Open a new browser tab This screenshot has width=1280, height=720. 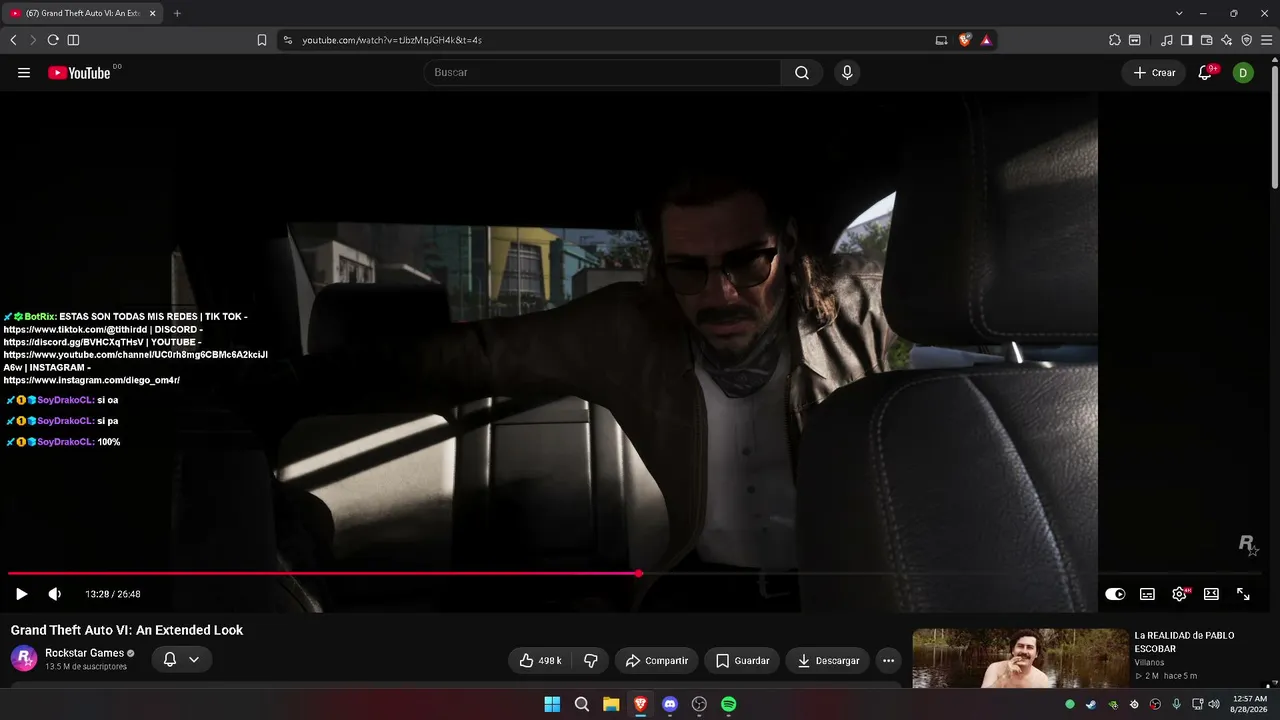[x=177, y=13]
